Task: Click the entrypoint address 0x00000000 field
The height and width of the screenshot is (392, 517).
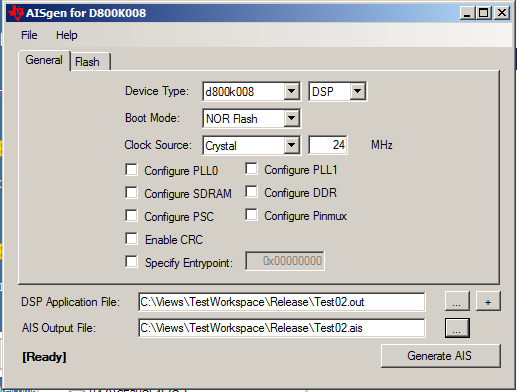Action: click(285, 261)
